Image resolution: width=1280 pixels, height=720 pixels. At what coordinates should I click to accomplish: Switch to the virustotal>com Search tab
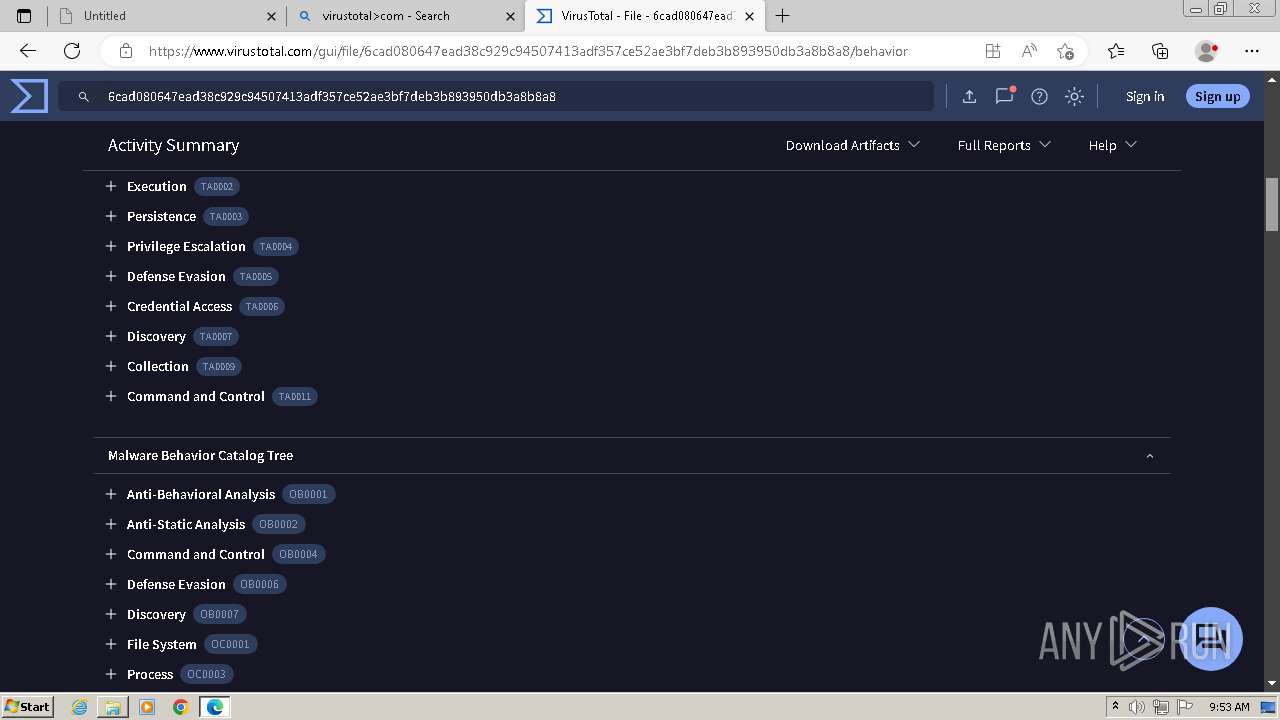[x=405, y=16]
